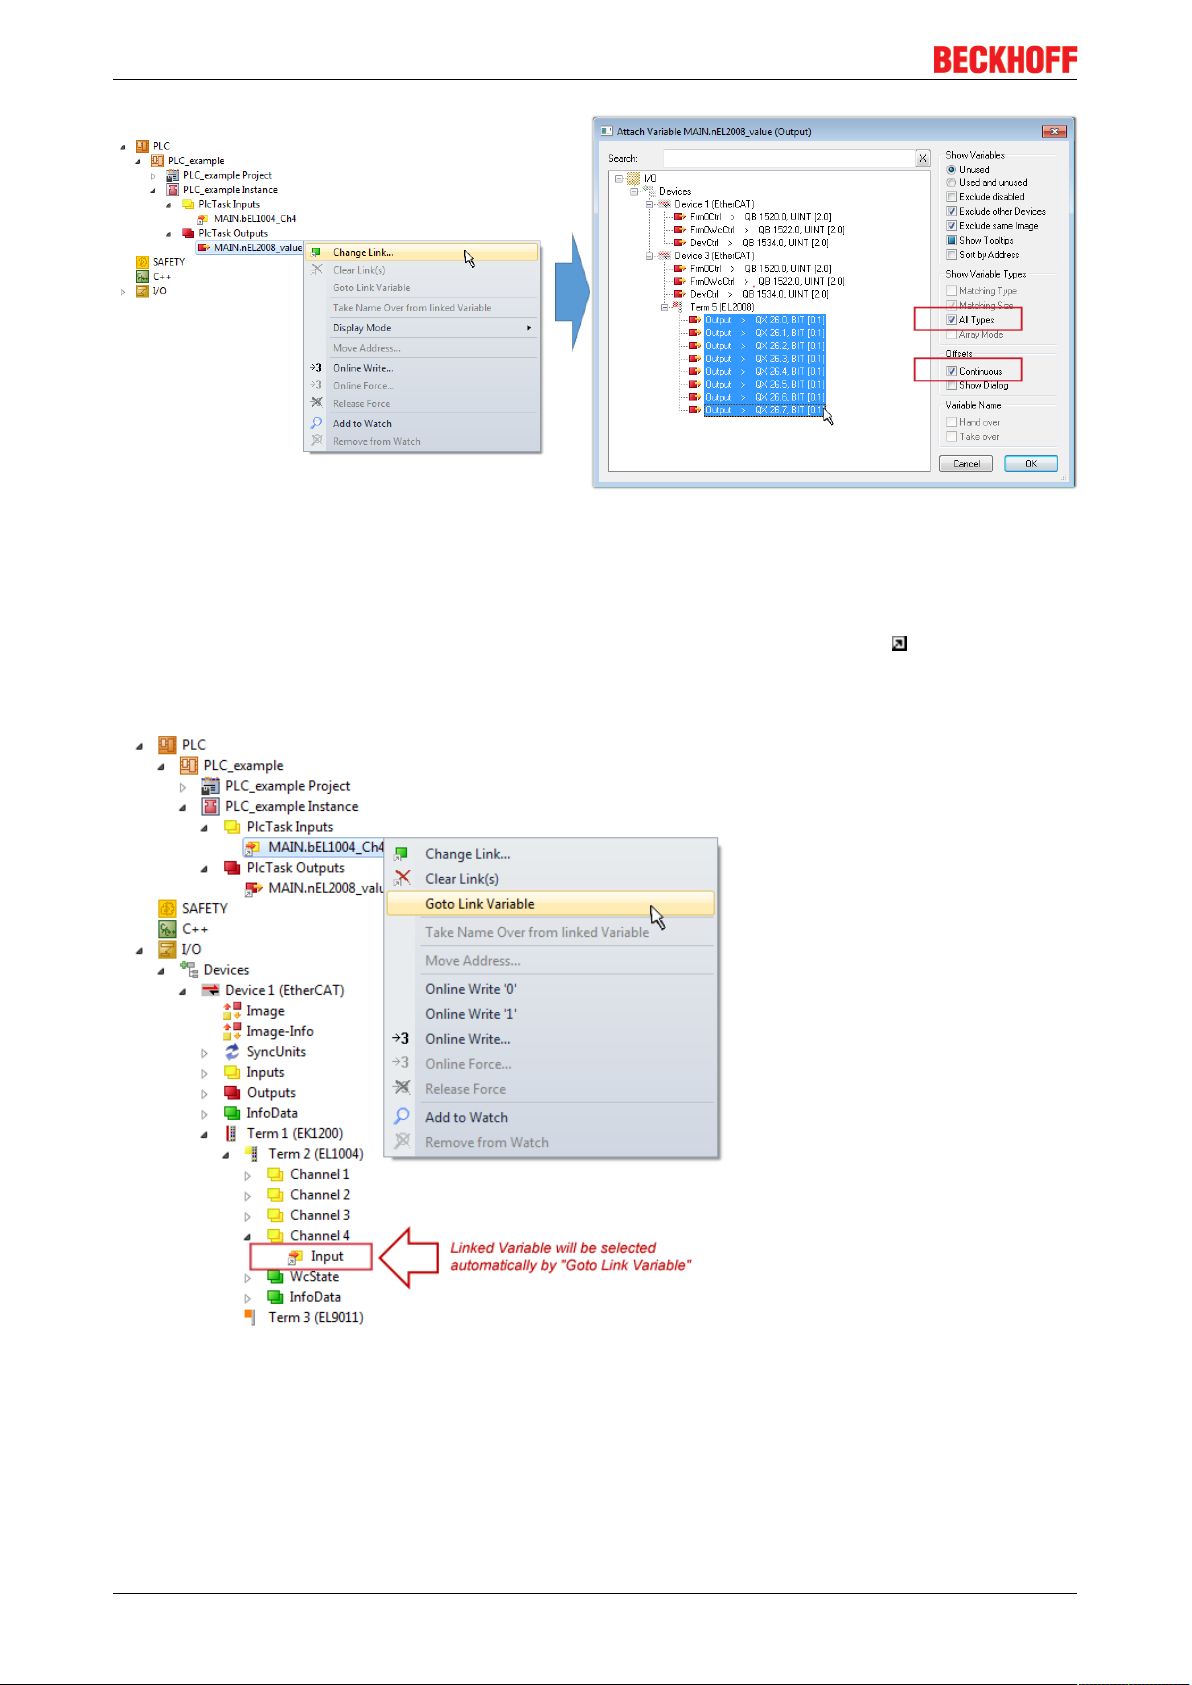
Task: Select the Term 3 (EL9011) tree item
Action: pos(316,1317)
